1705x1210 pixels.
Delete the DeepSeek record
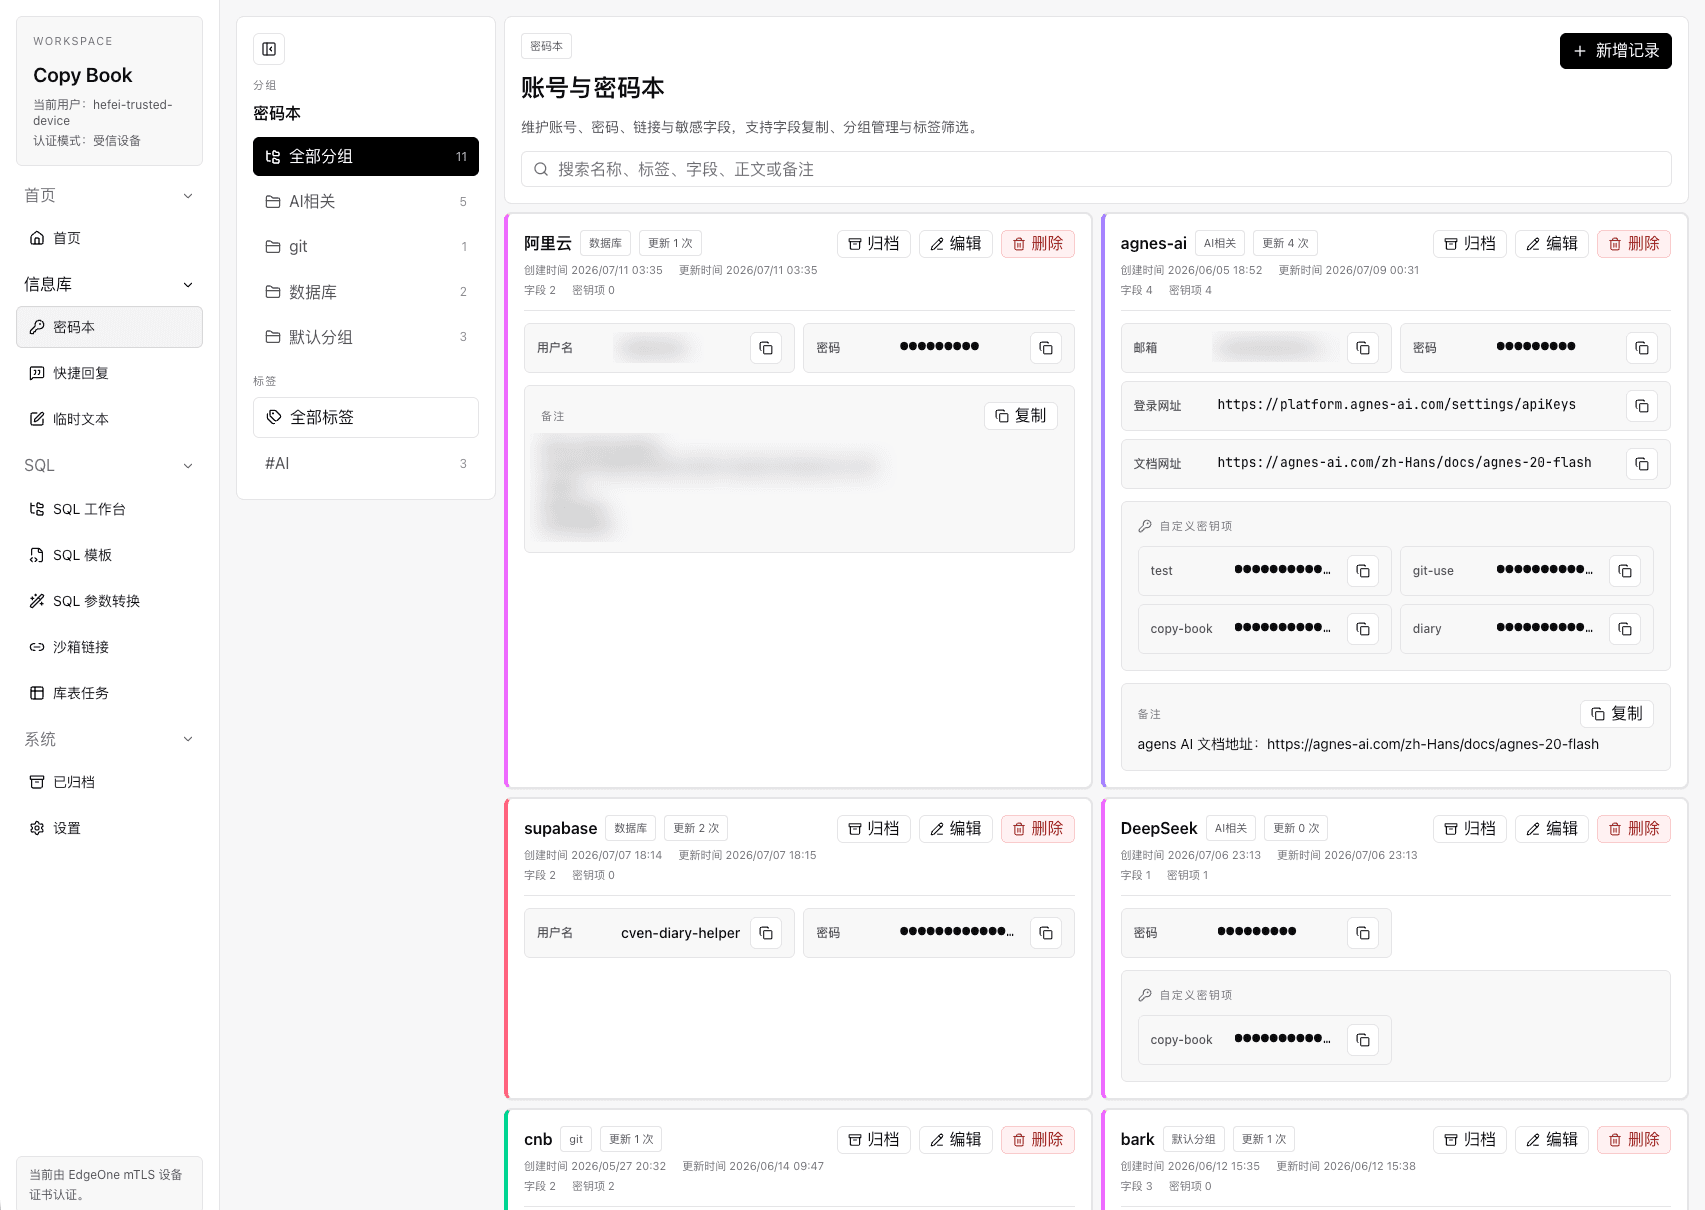pos(1634,829)
